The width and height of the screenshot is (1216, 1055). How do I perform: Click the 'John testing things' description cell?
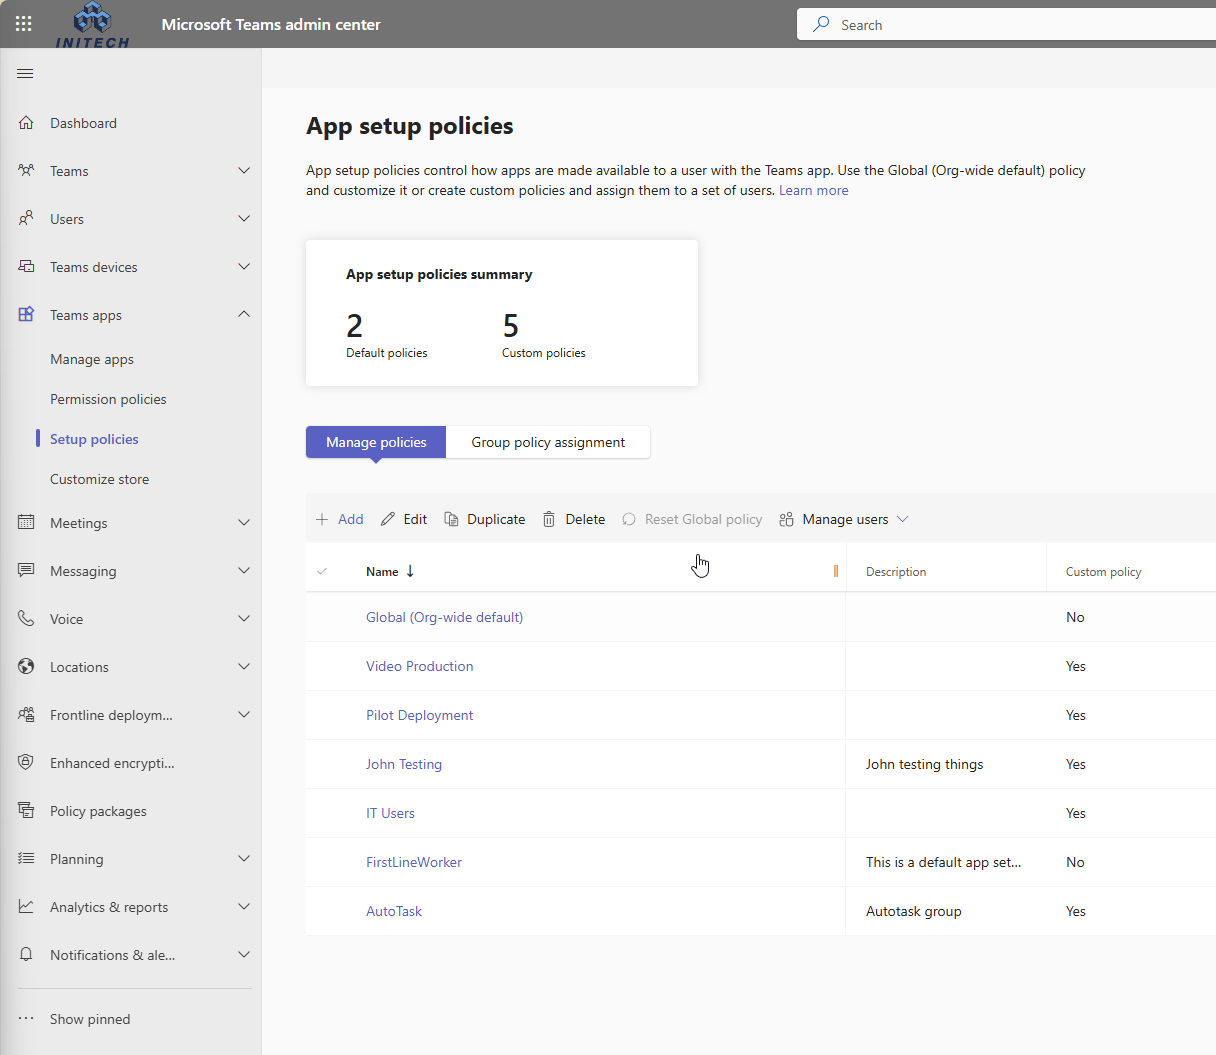click(x=924, y=764)
